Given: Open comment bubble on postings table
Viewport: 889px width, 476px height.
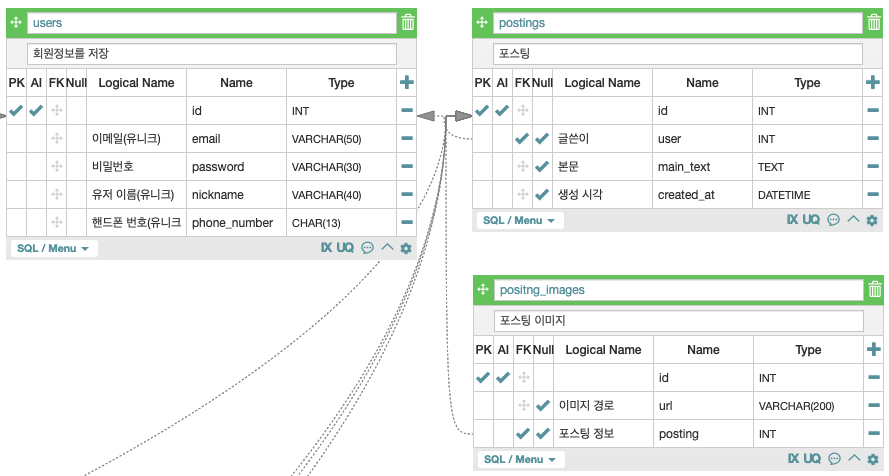Looking at the screenshot, I should pos(833,220).
